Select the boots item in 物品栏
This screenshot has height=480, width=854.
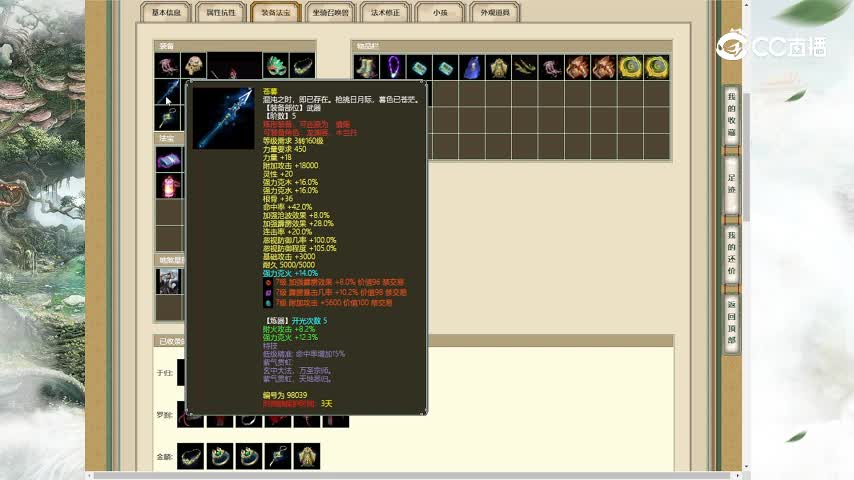366,67
